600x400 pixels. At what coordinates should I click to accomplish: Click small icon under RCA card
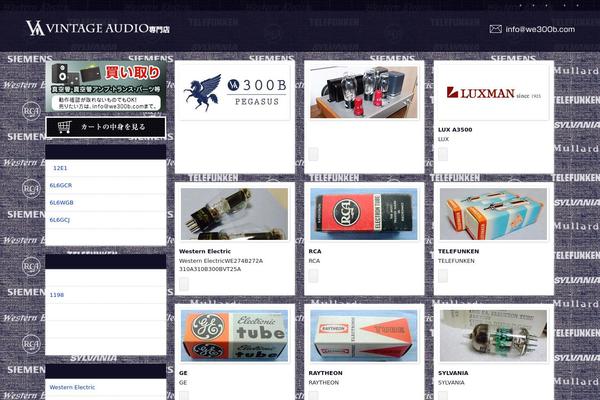click(x=313, y=276)
